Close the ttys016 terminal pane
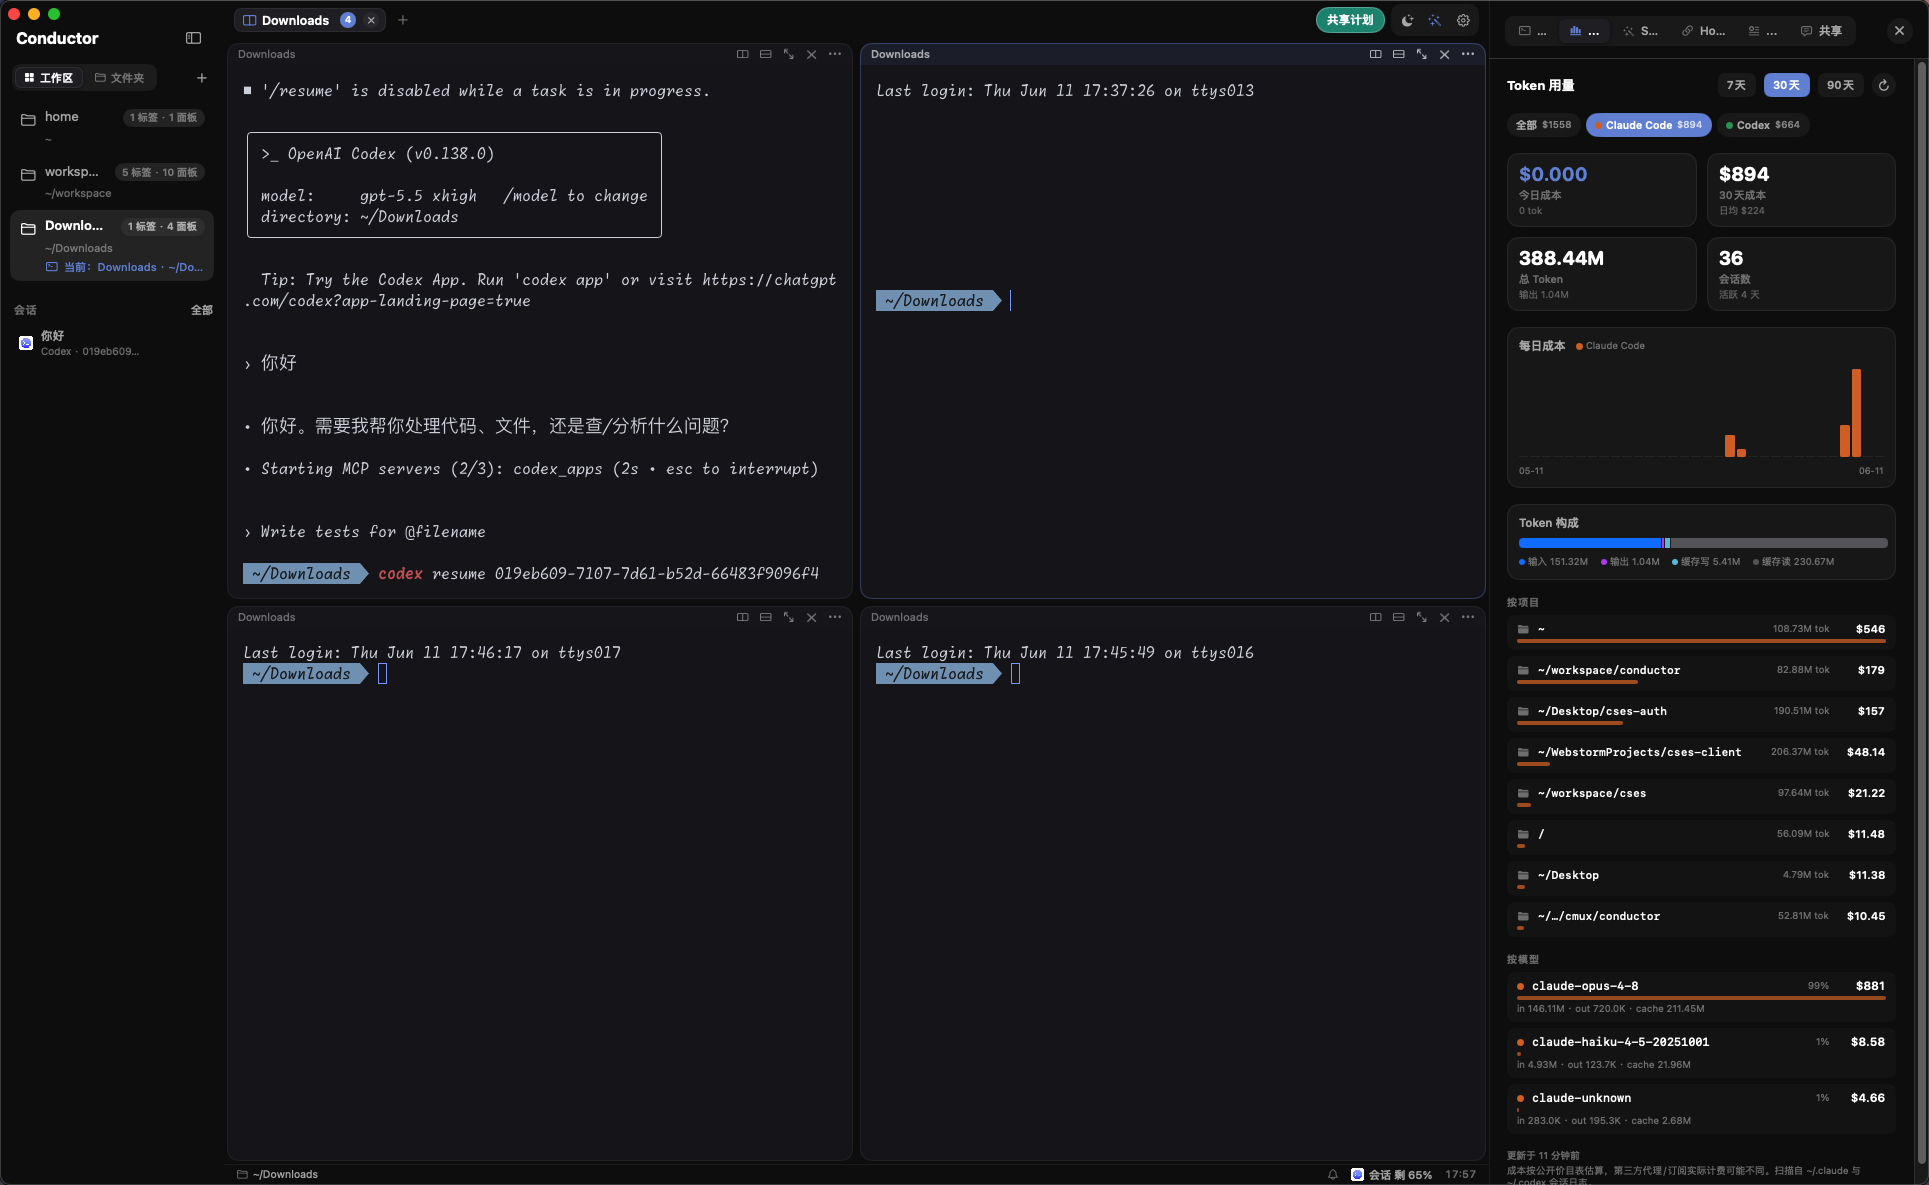Viewport: 1929px width, 1185px height. click(1445, 617)
